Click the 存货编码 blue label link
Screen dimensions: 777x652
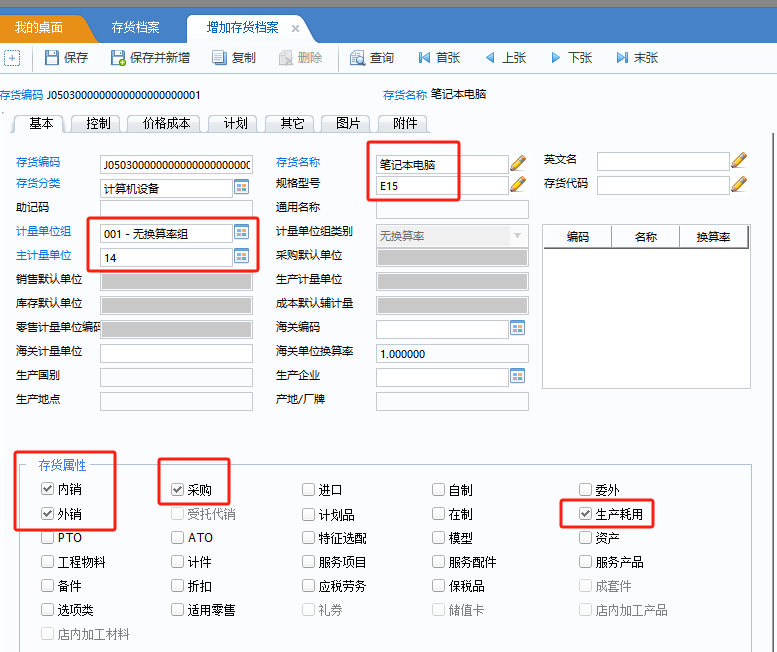[38, 162]
